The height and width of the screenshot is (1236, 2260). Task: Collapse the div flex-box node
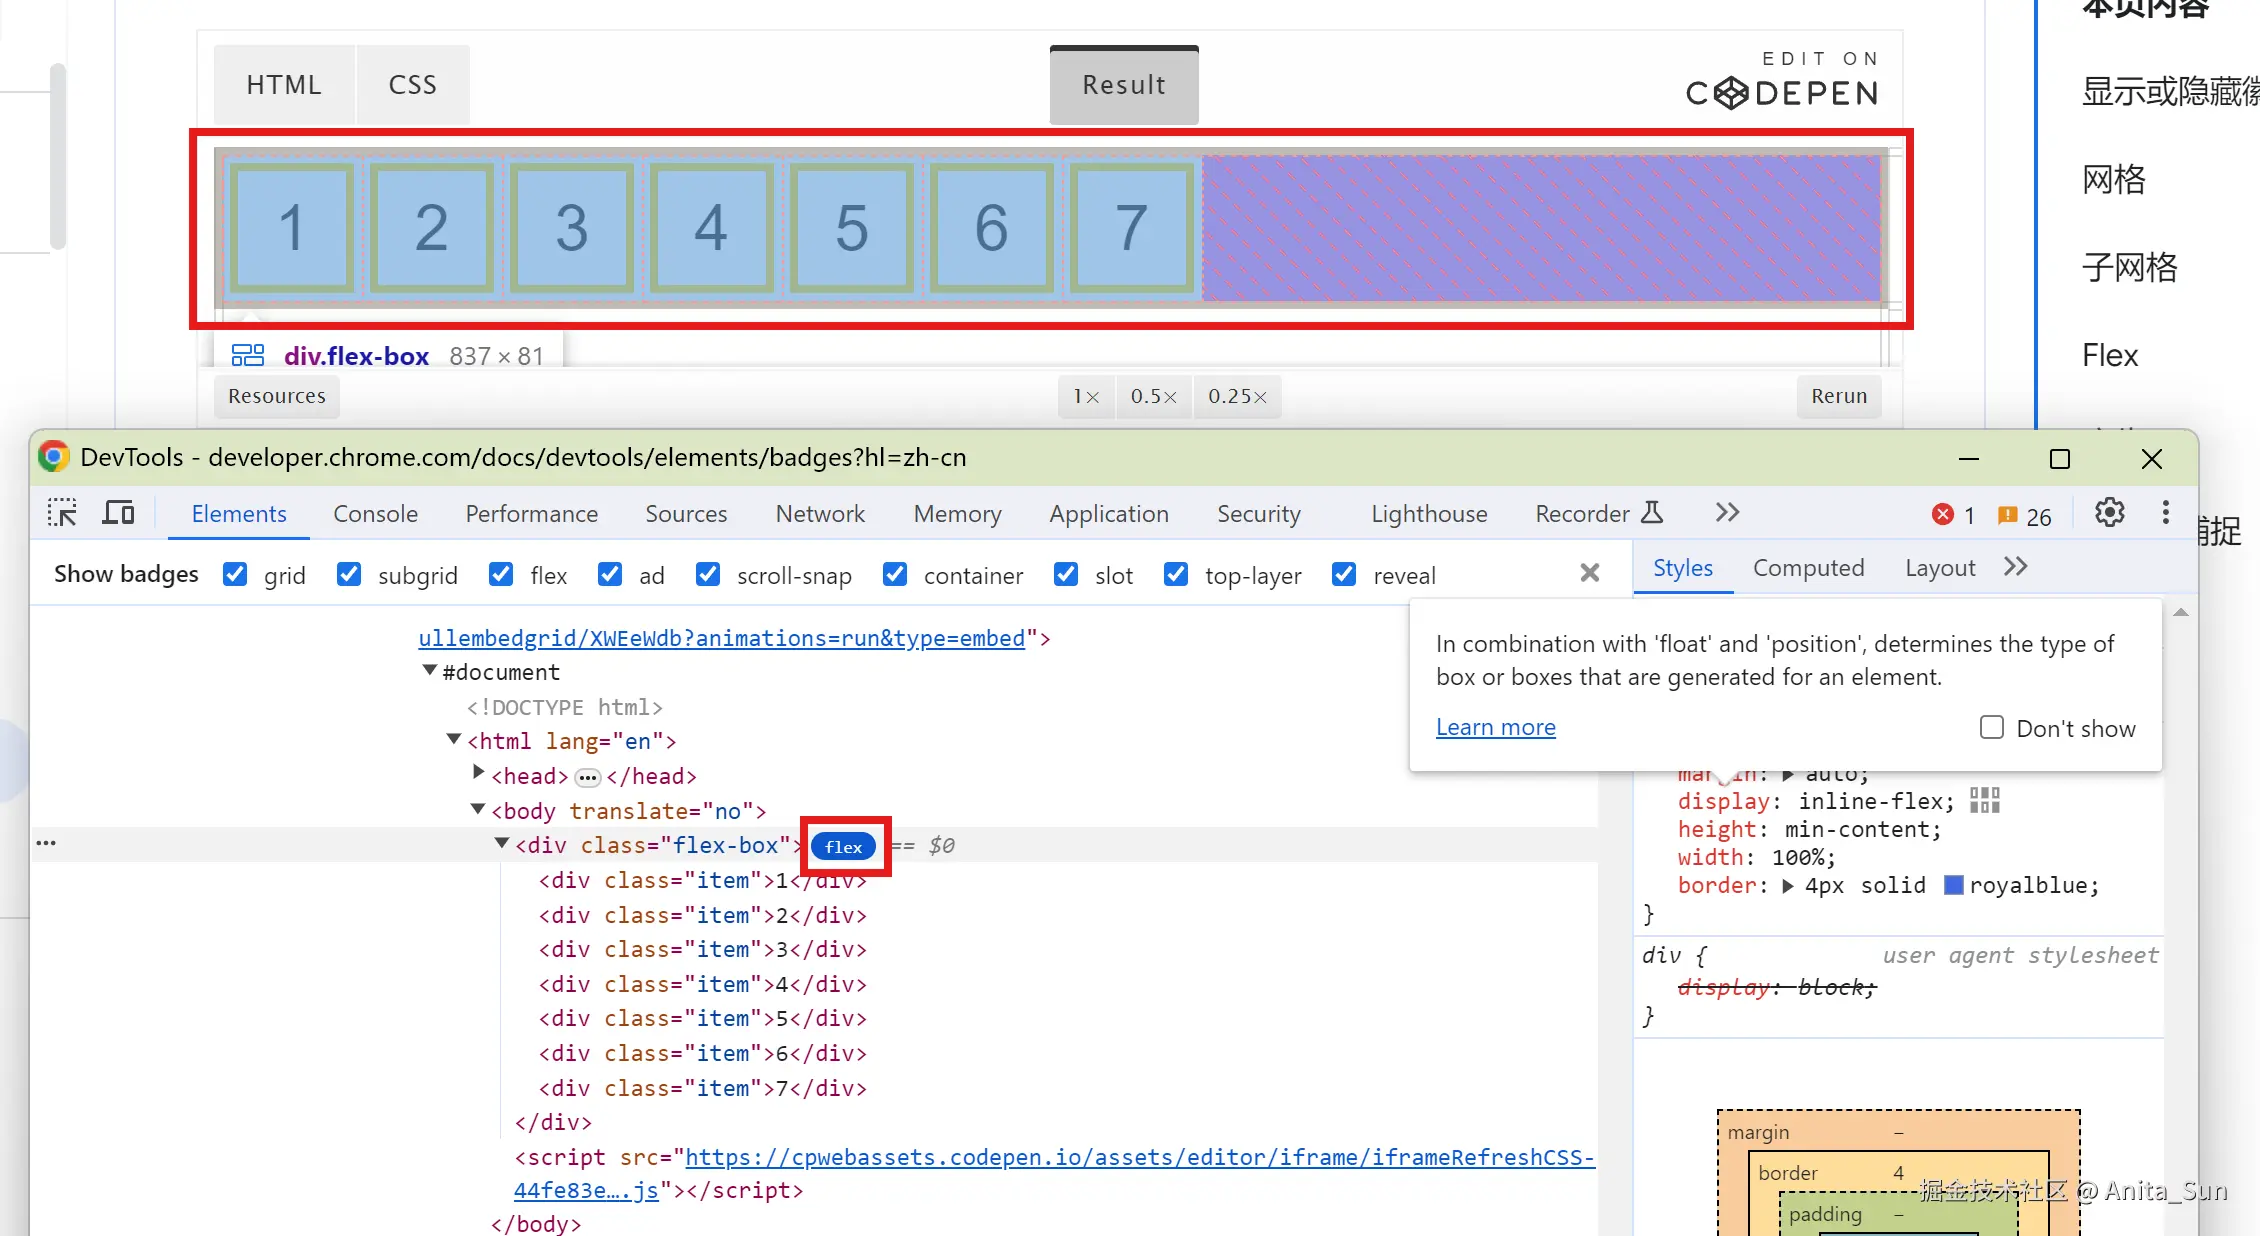tap(502, 844)
